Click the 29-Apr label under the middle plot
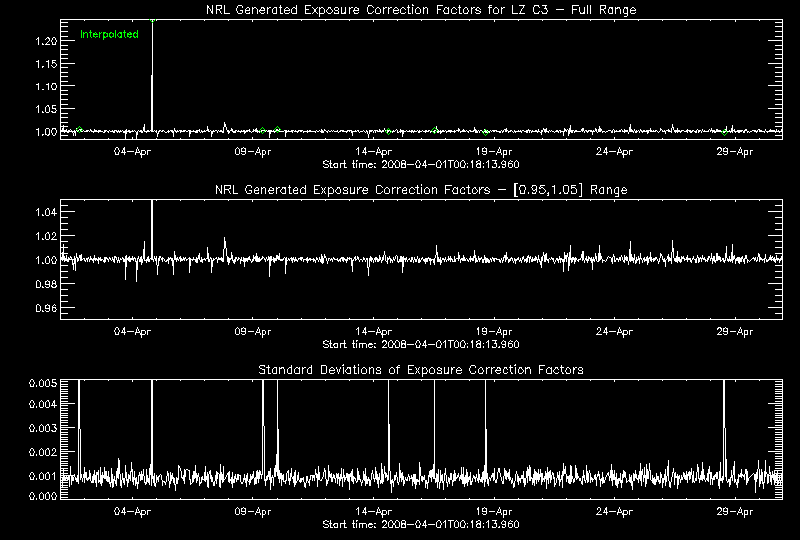This screenshot has width=800, height=540. [735, 332]
